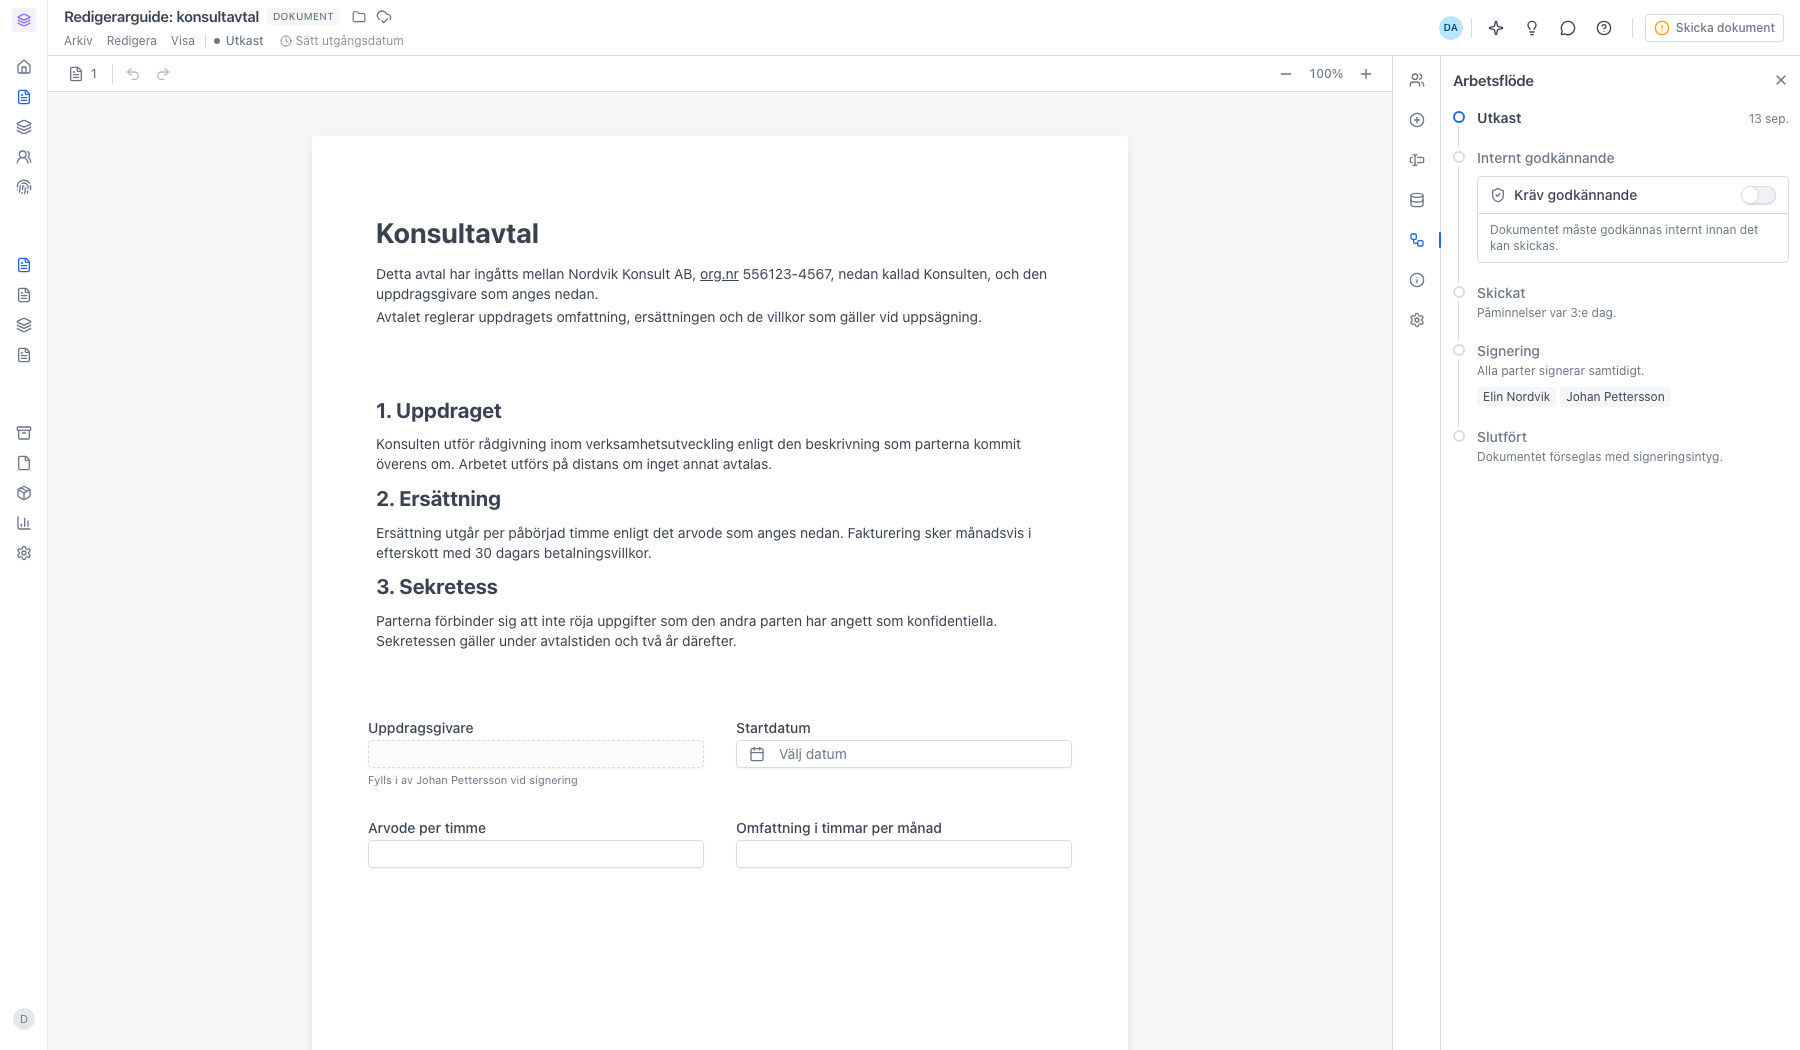
Task: Open the Visa menu
Action: coord(183,41)
